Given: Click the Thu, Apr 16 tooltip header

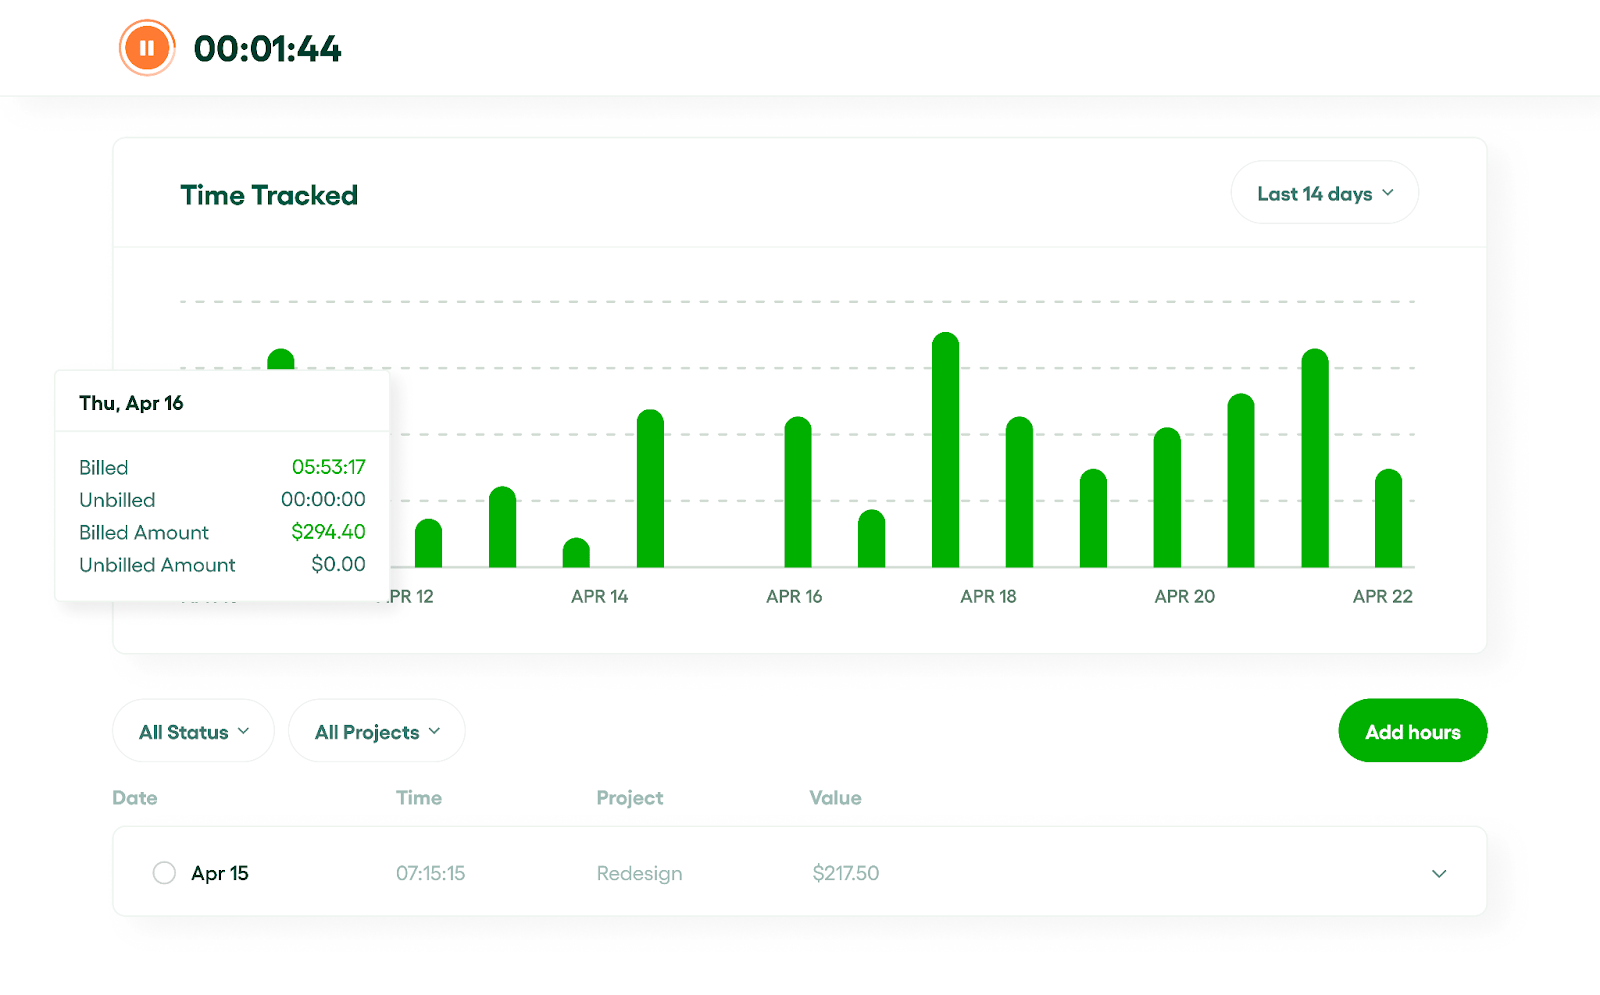Looking at the screenshot, I should tap(131, 402).
